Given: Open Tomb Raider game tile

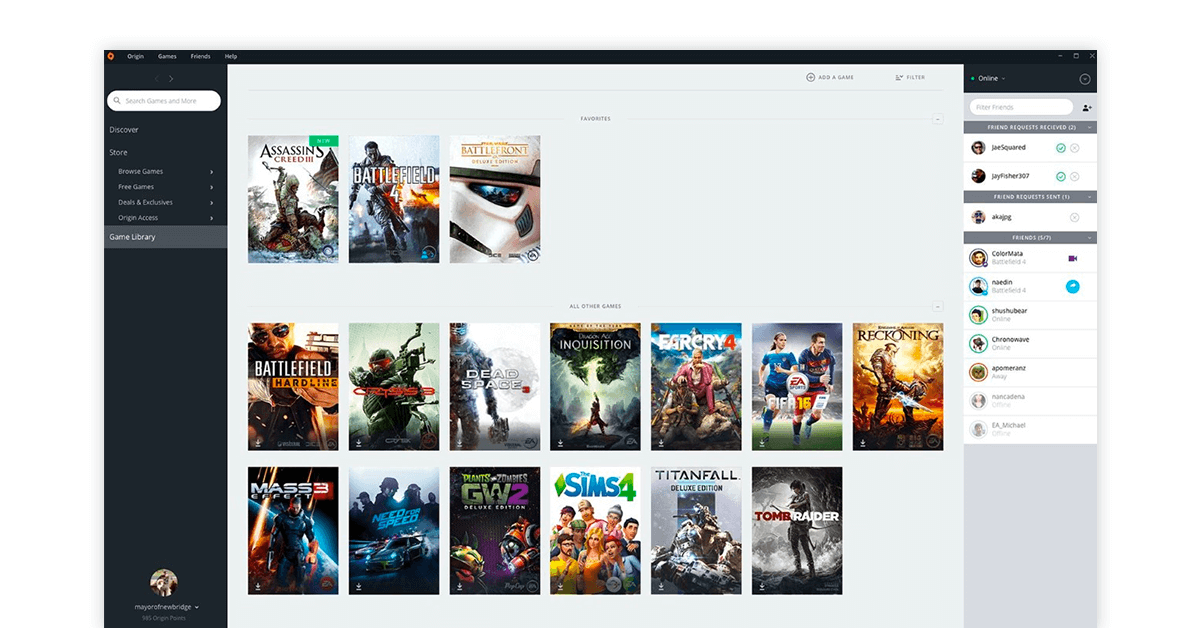Looking at the screenshot, I should pos(797,531).
